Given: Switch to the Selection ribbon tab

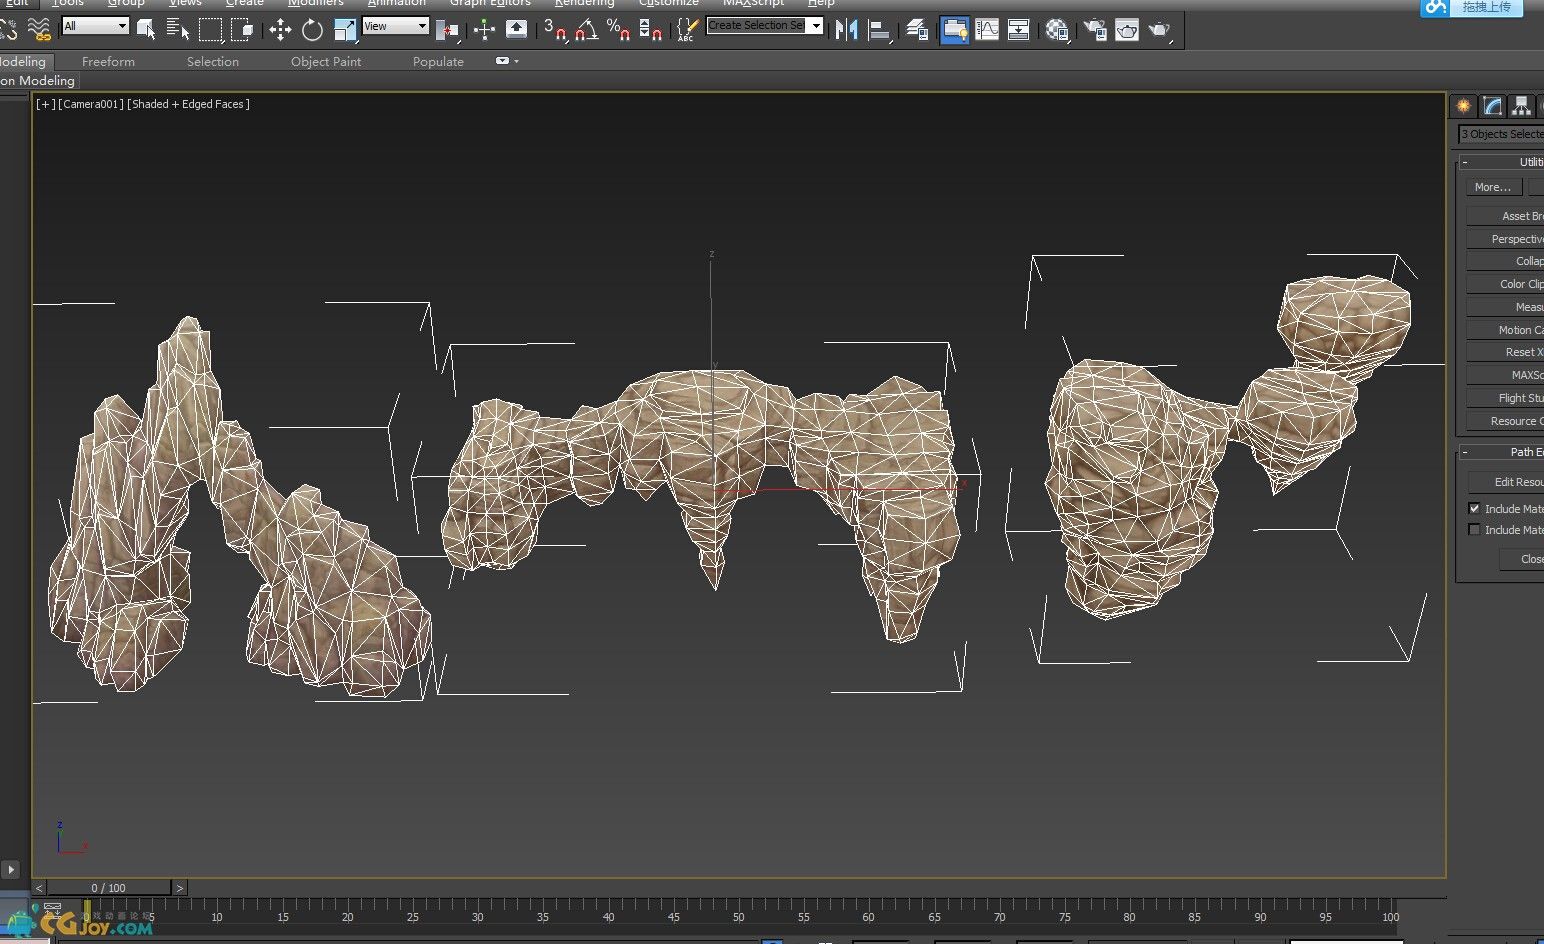Looking at the screenshot, I should point(213,61).
